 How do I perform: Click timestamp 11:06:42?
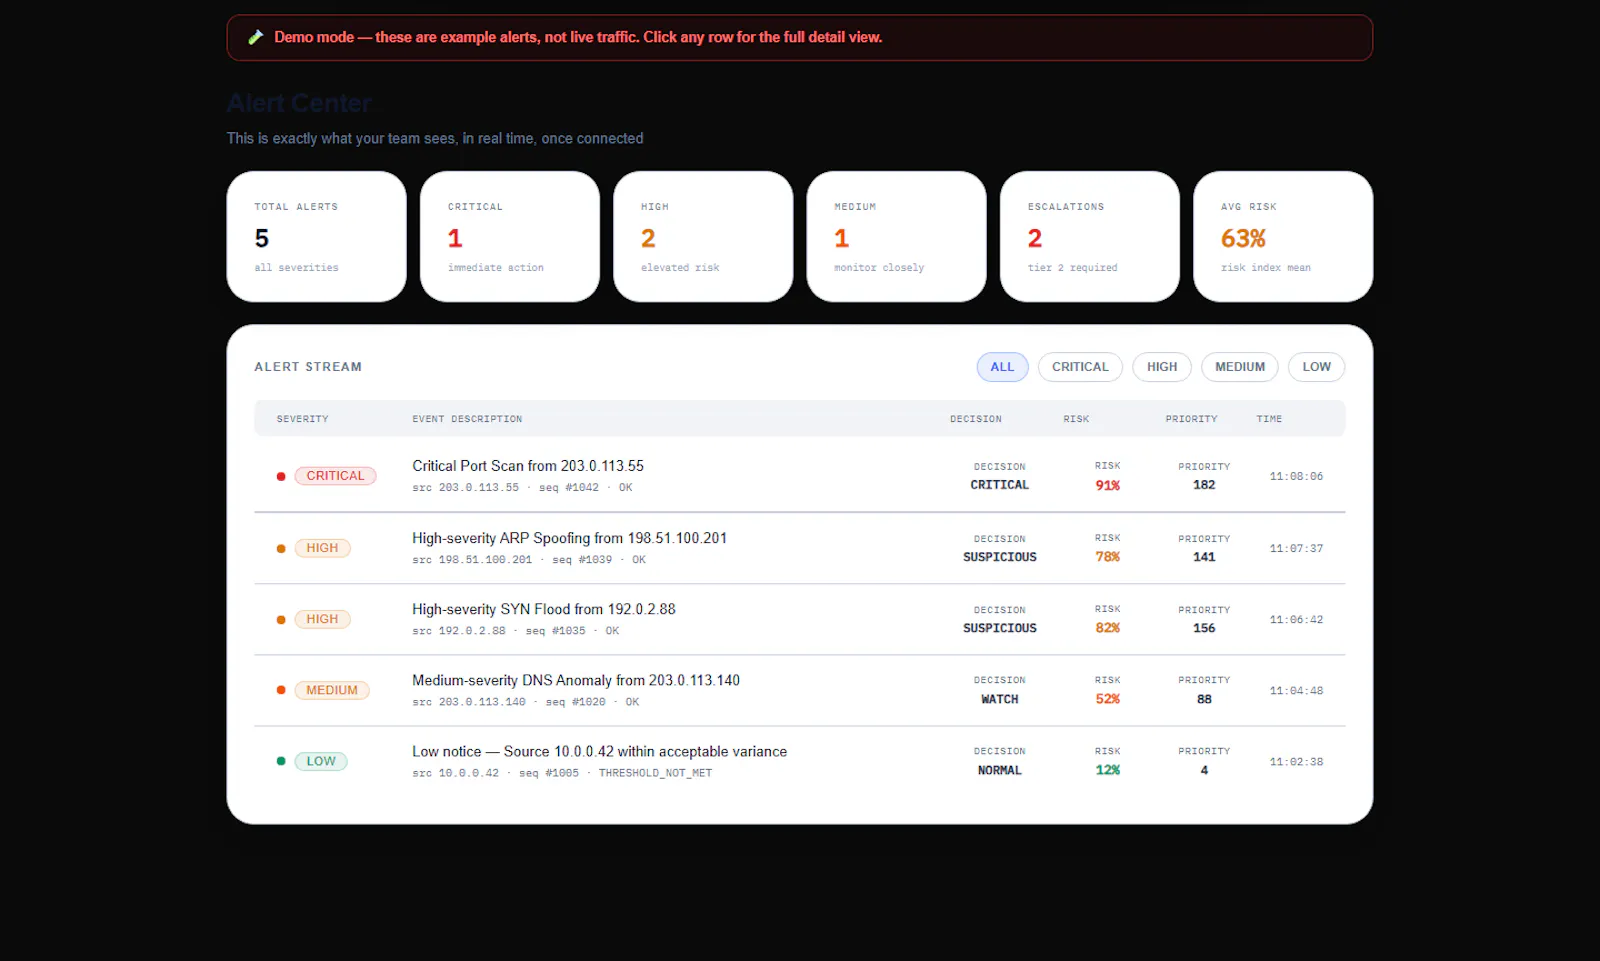click(x=1296, y=619)
